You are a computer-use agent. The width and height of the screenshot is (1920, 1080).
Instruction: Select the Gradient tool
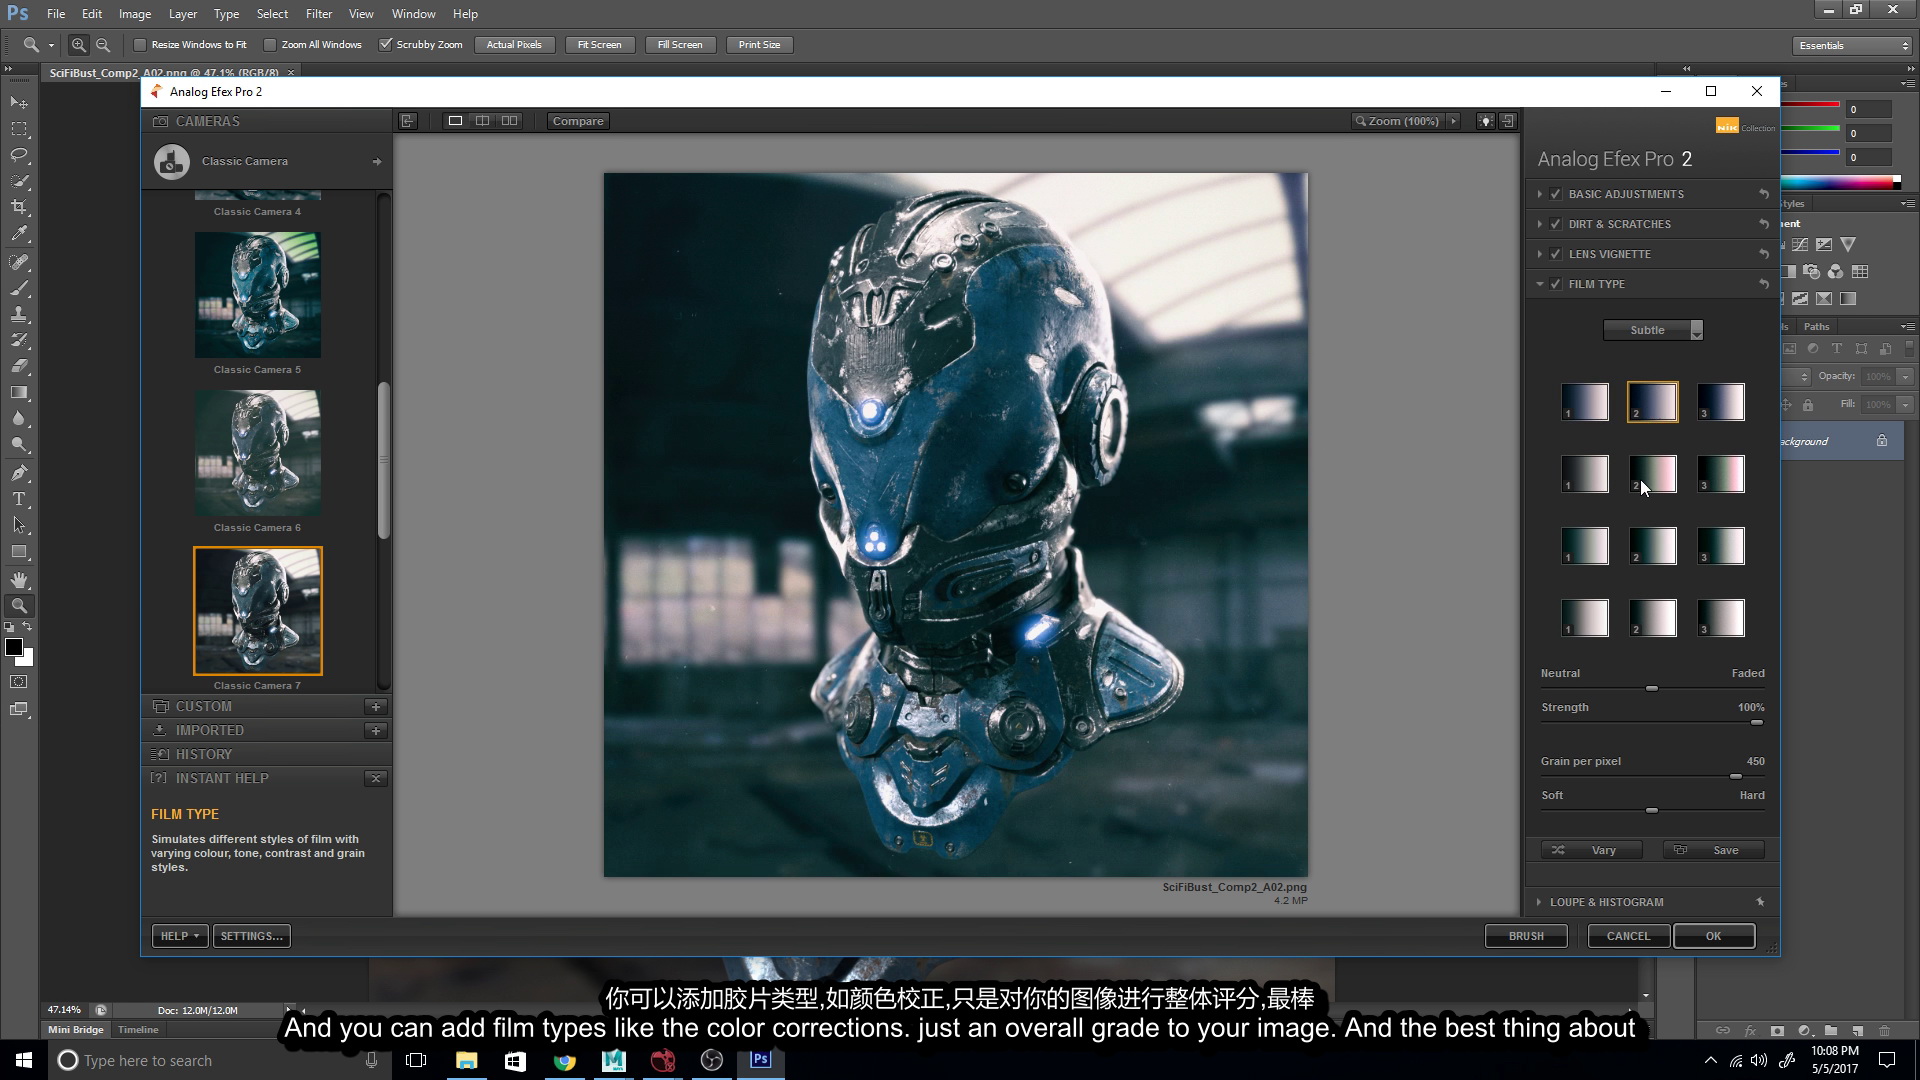[x=19, y=393]
